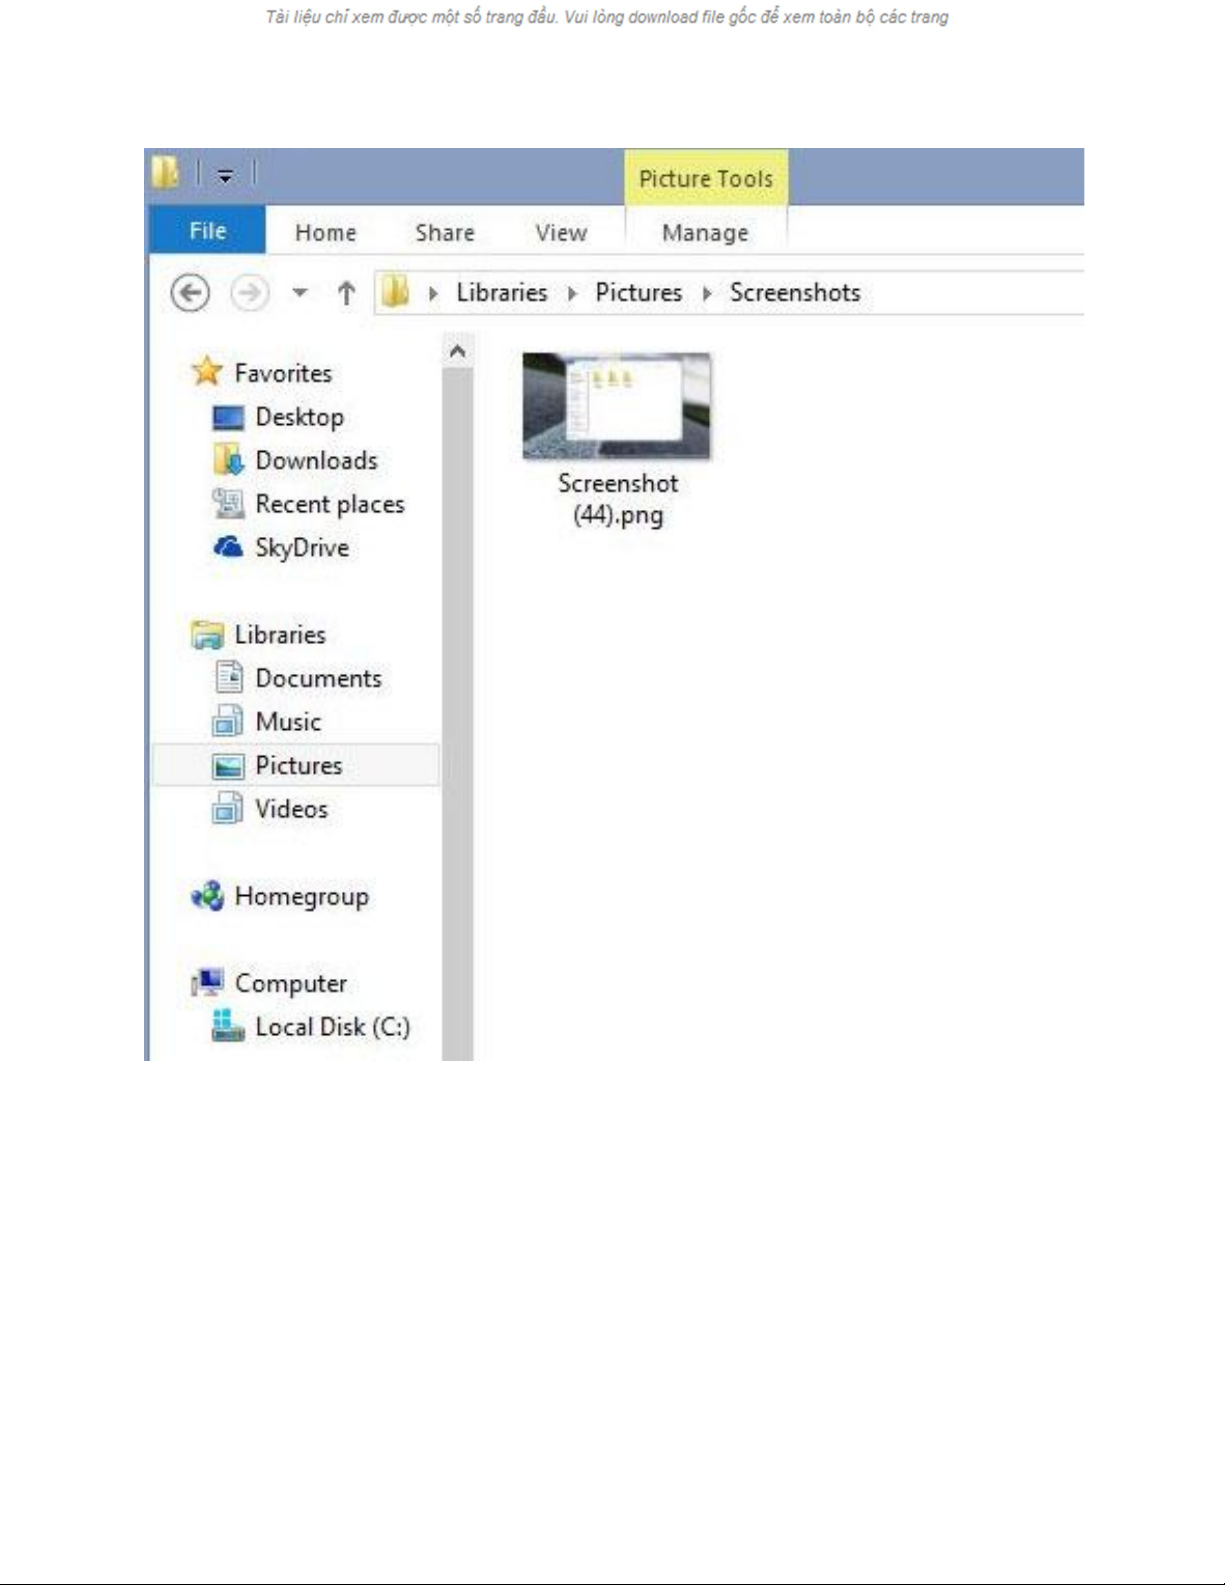Screen dimensions: 1225x1585
Task: Open the File menu tab
Action: click(x=207, y=231)
